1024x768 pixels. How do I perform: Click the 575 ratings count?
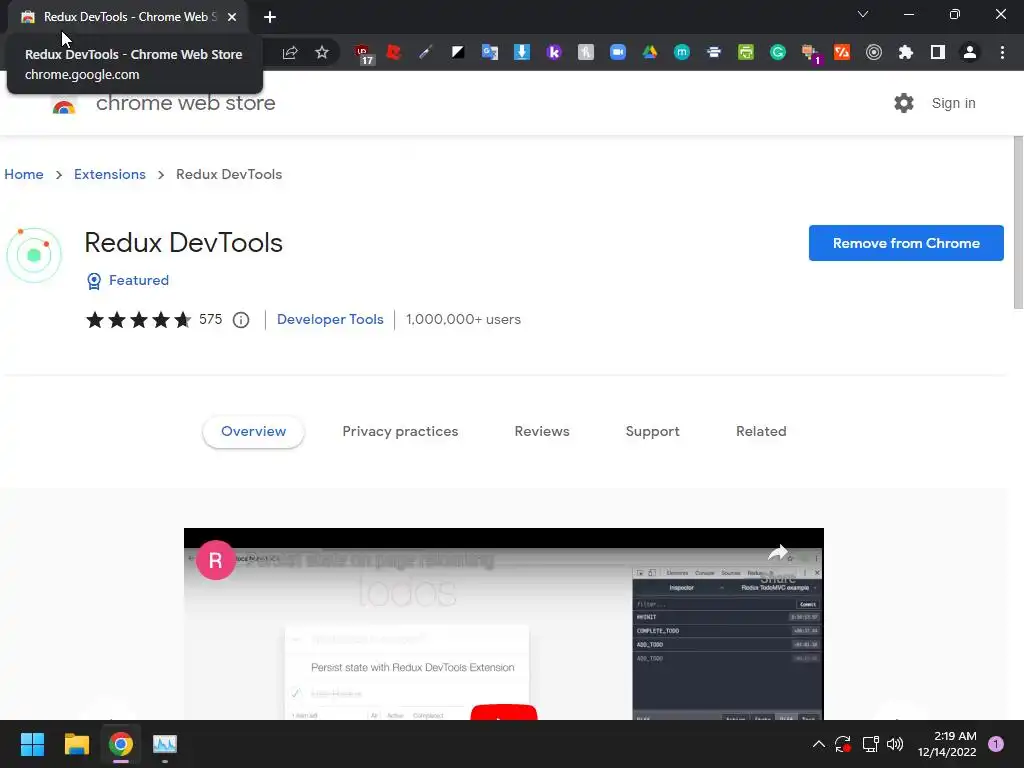tap(210, 319)
